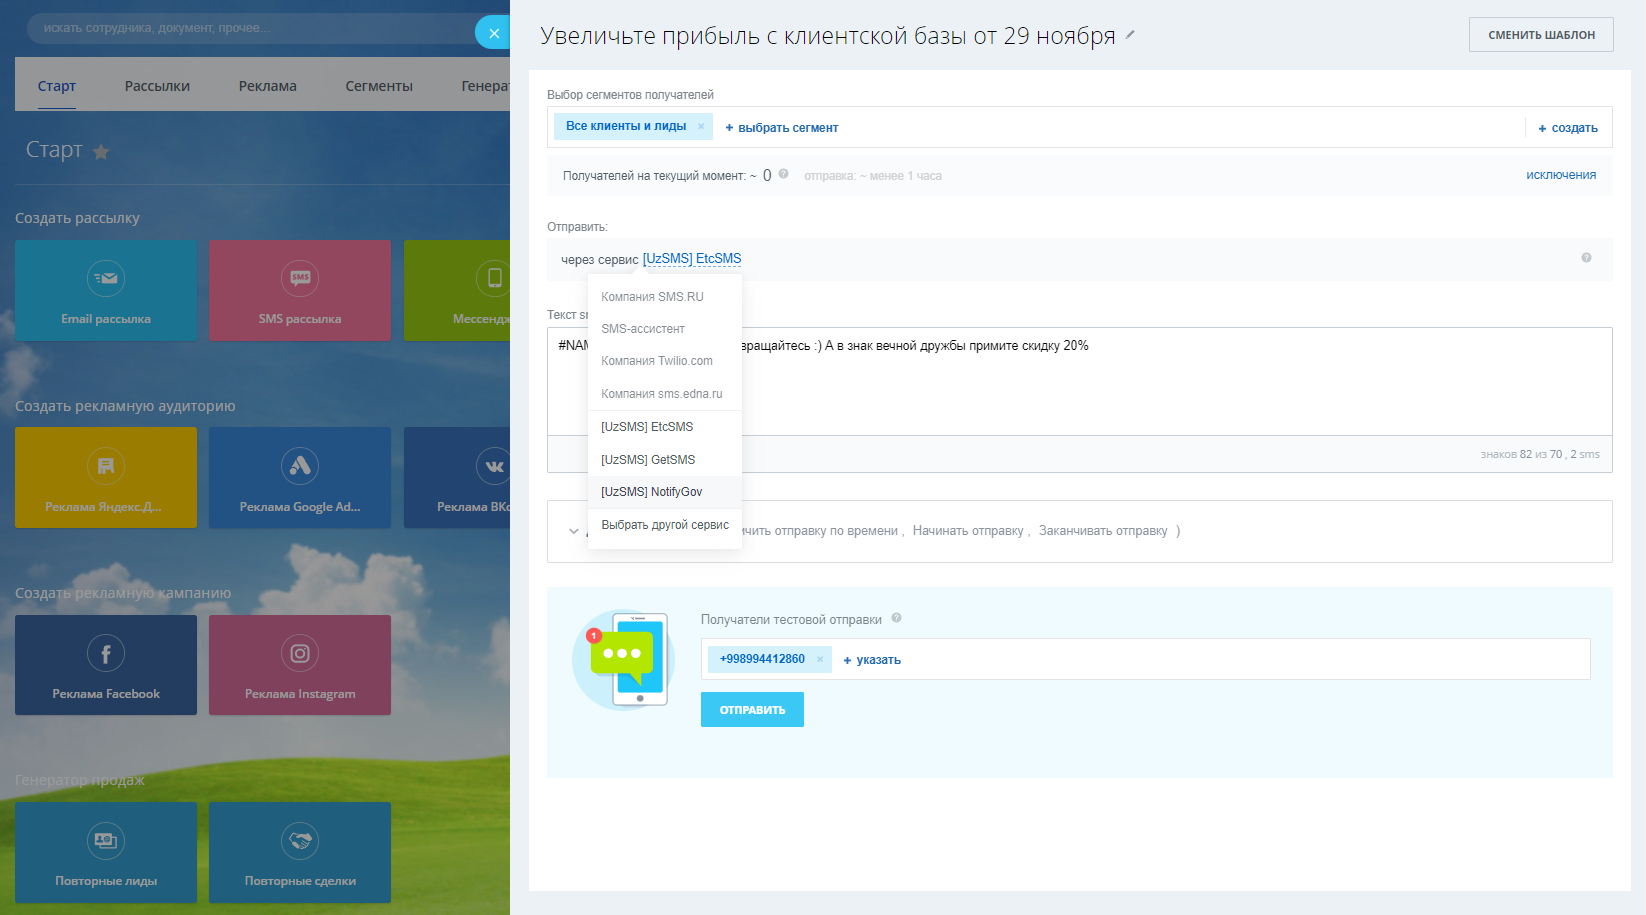The image size is (1646, 915).
Task: Click the Реклама ВКонтакте tile icon
Action: point(494,465)
